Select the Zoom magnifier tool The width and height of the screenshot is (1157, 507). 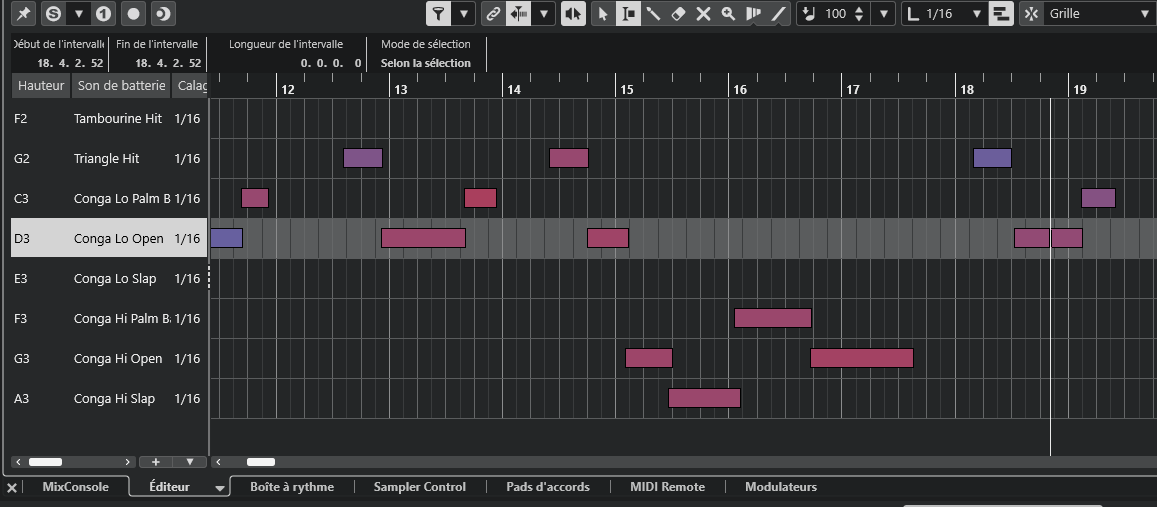click(728, 14)
